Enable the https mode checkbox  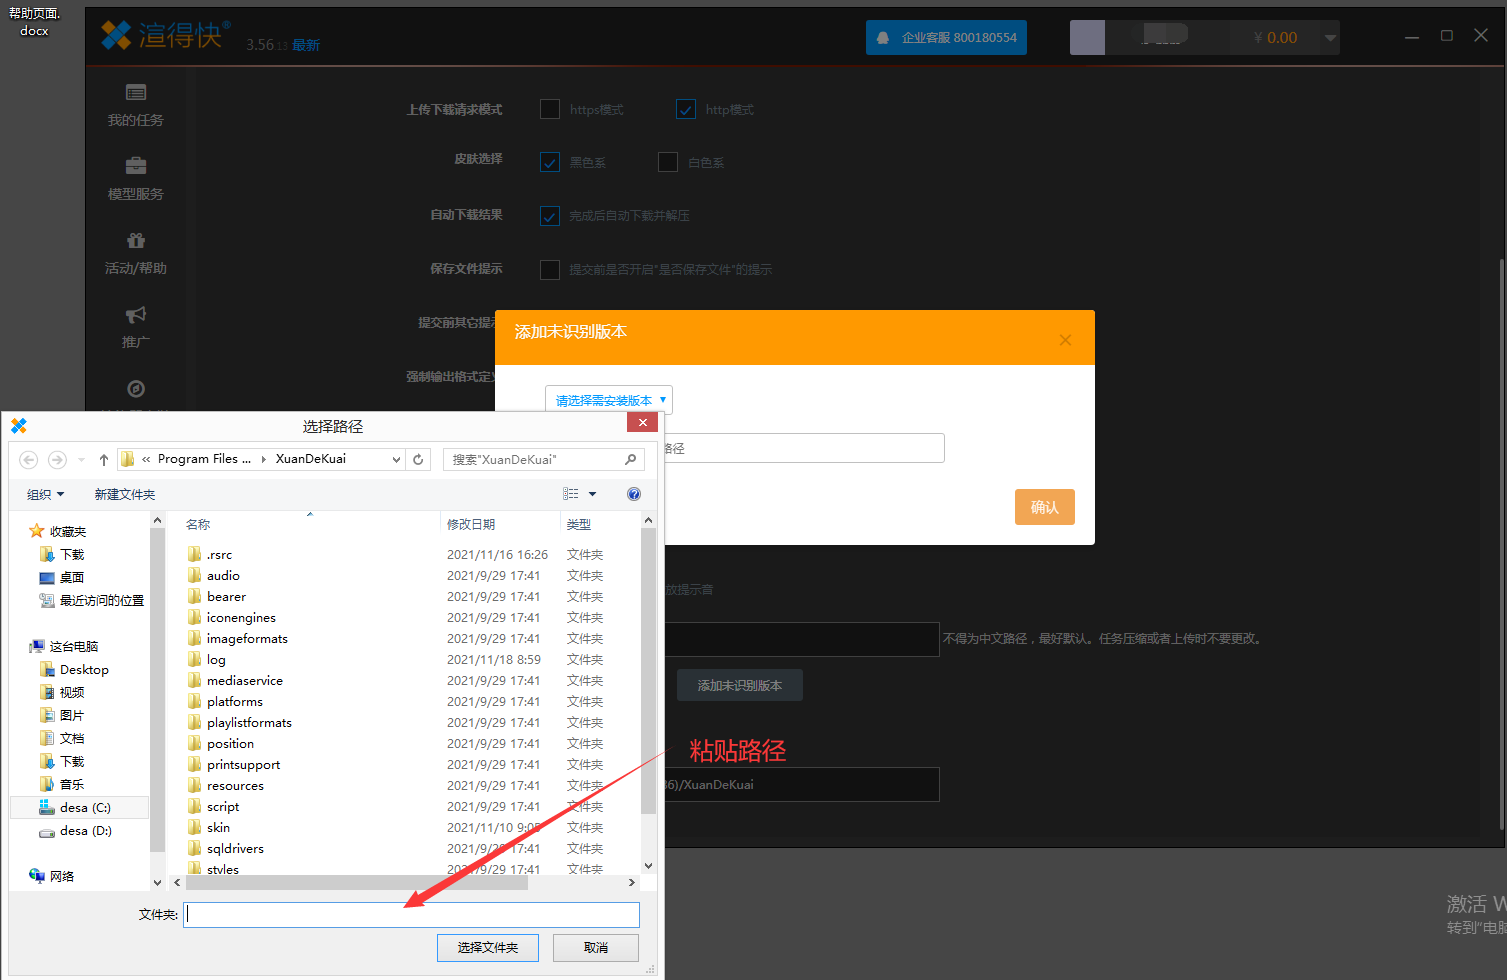pos(550,109)
